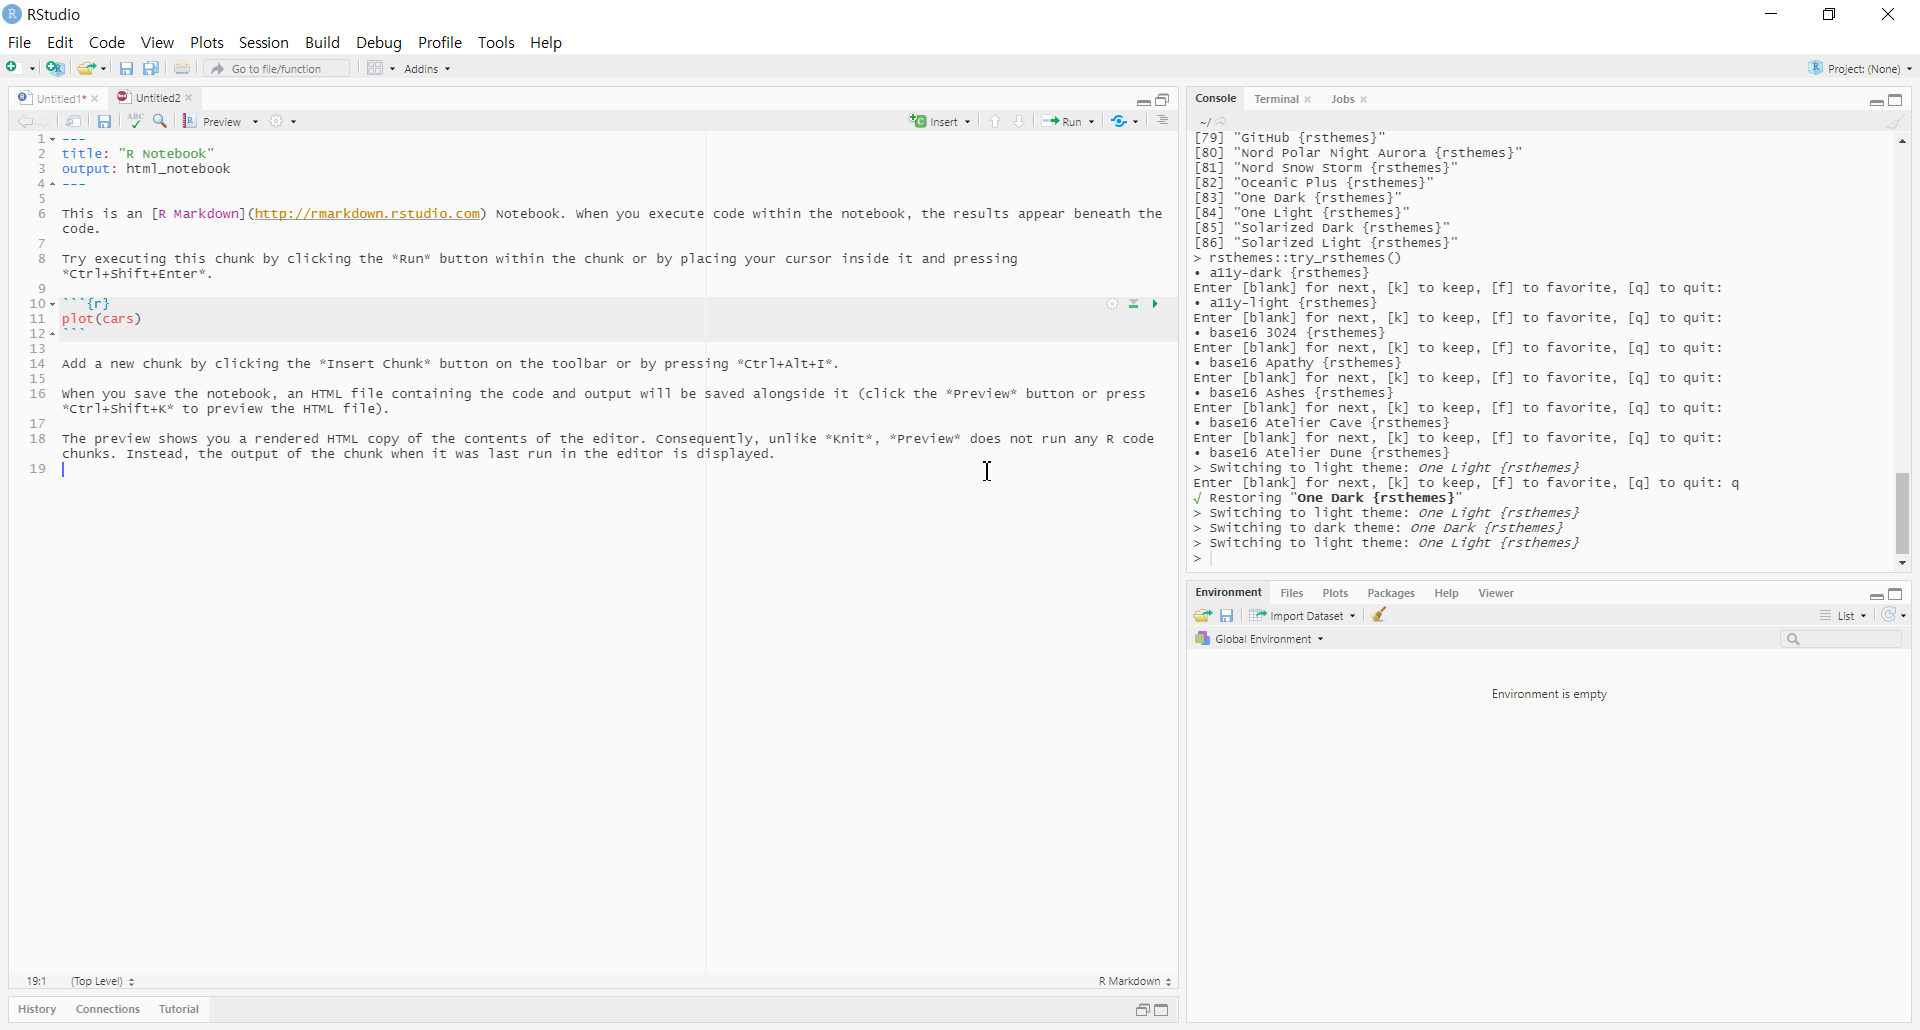
Task: Expand the Preview options arrow
Action: tap(255, 122)
